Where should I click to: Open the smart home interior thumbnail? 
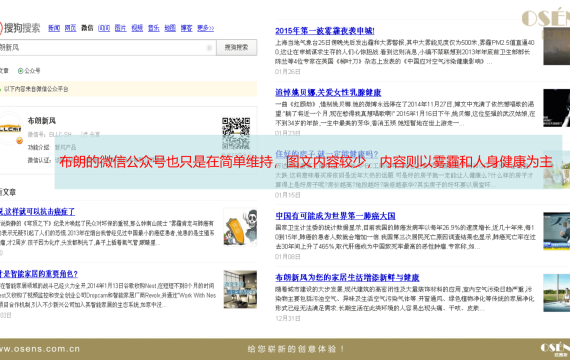240,289
